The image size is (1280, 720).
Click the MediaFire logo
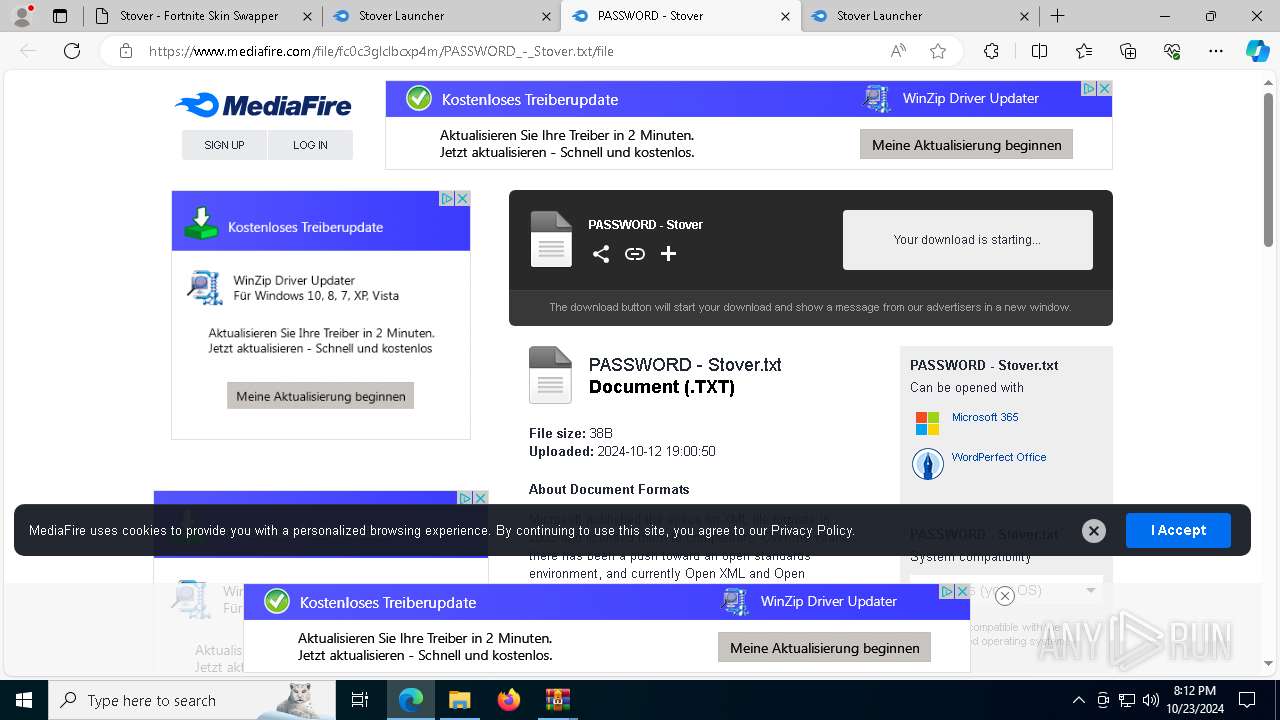[262, 105]
